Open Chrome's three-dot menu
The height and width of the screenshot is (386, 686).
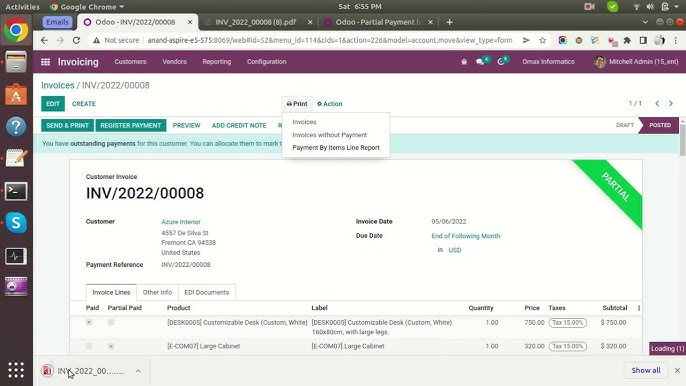[676, 40]
